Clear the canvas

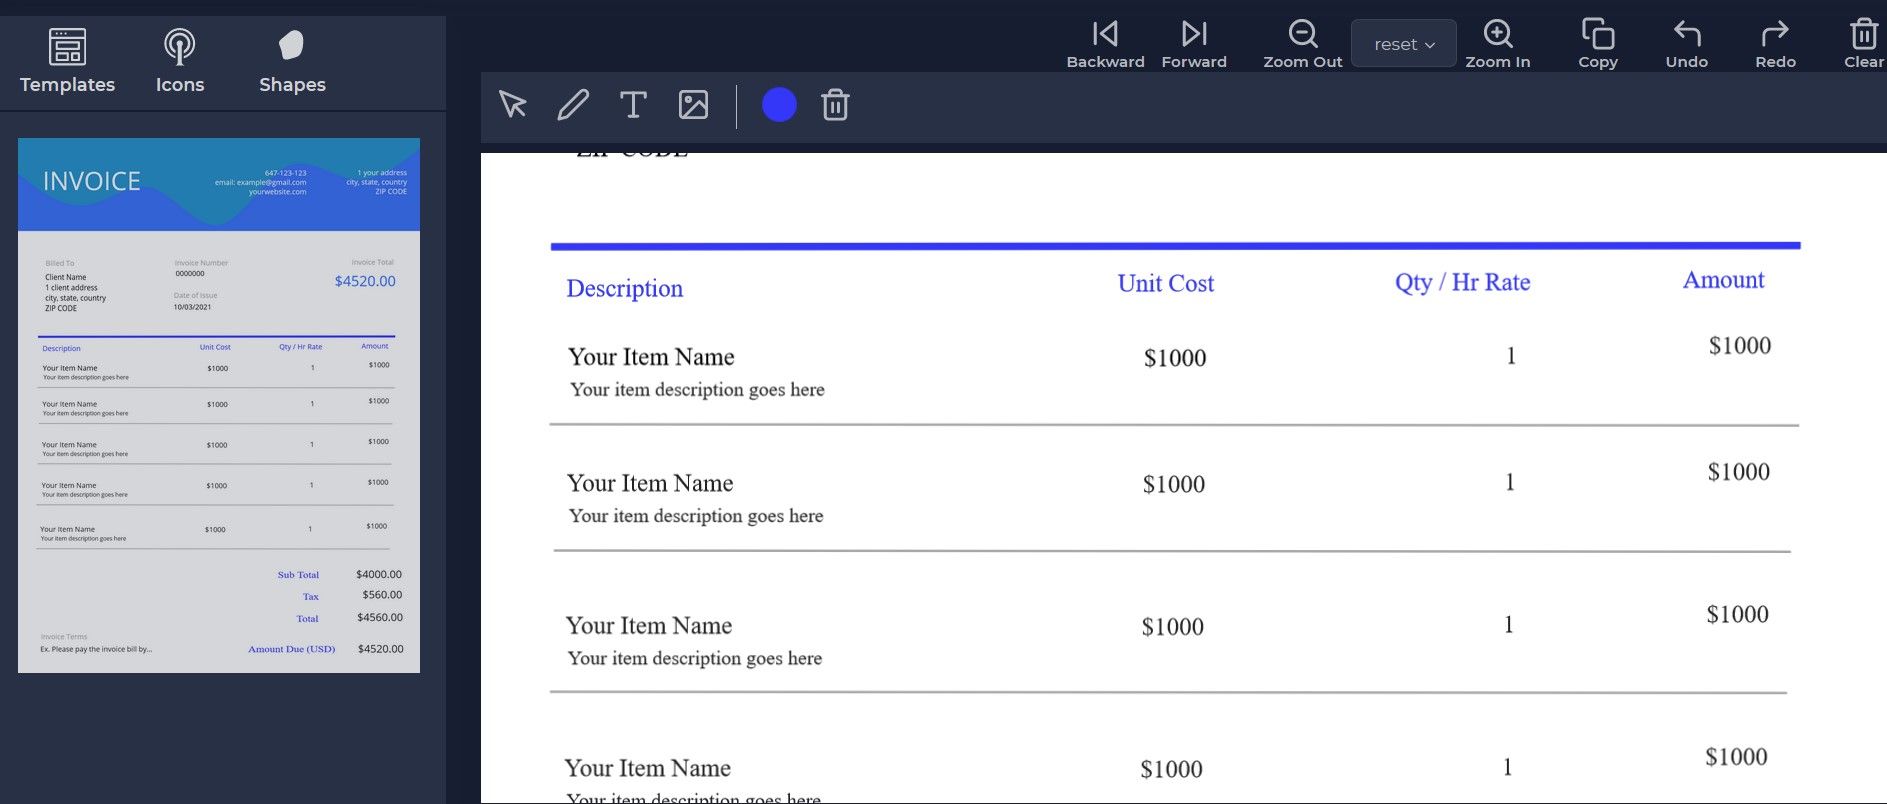click(1863, 44)
